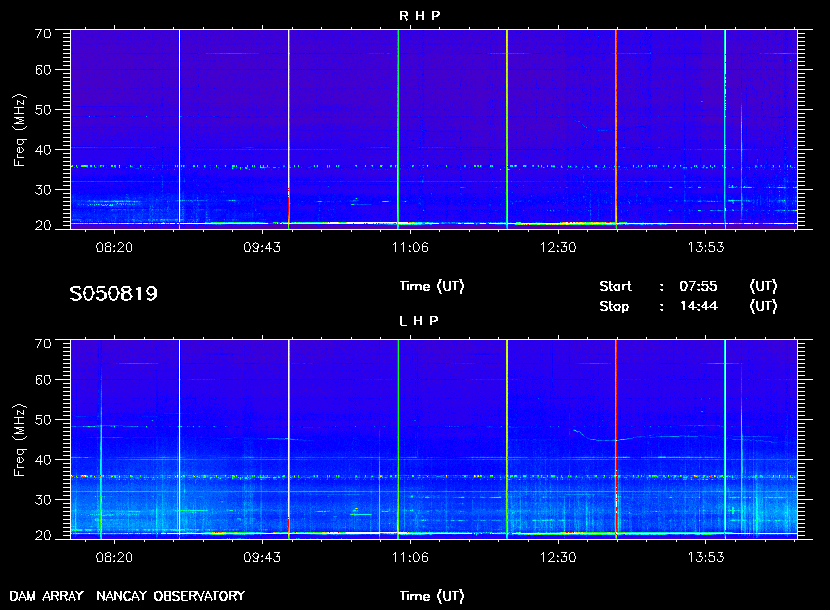This screenshot has width=830, height=610.
Task: Click the 'Freq (MHz)' label of LHP panel
Action: pos(19,441)
